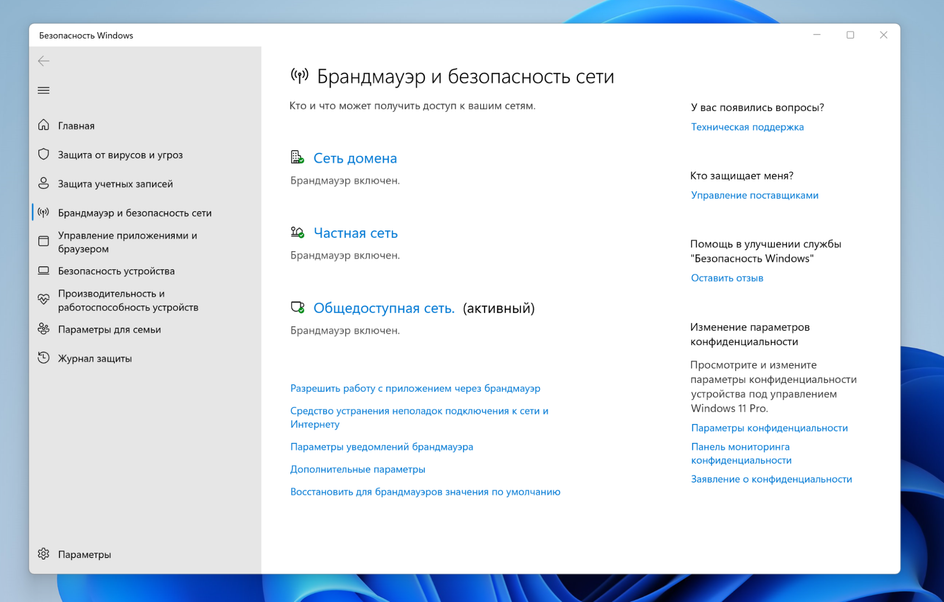Click Разрешить работу с приложением через брандмауэр
944x602 pixels.
click(x=415, y=388)
